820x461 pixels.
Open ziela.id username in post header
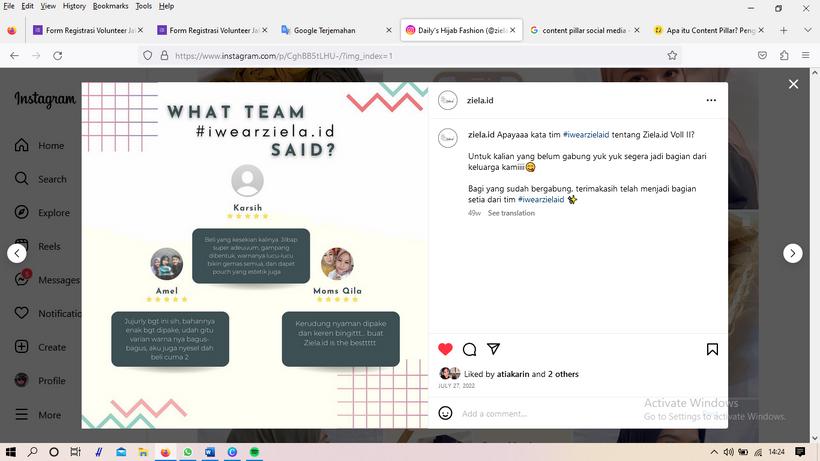(480, 100)
